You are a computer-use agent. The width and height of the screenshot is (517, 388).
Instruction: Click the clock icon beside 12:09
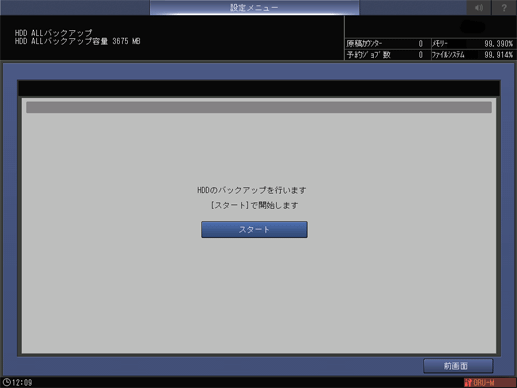click(x=6, y=382)
